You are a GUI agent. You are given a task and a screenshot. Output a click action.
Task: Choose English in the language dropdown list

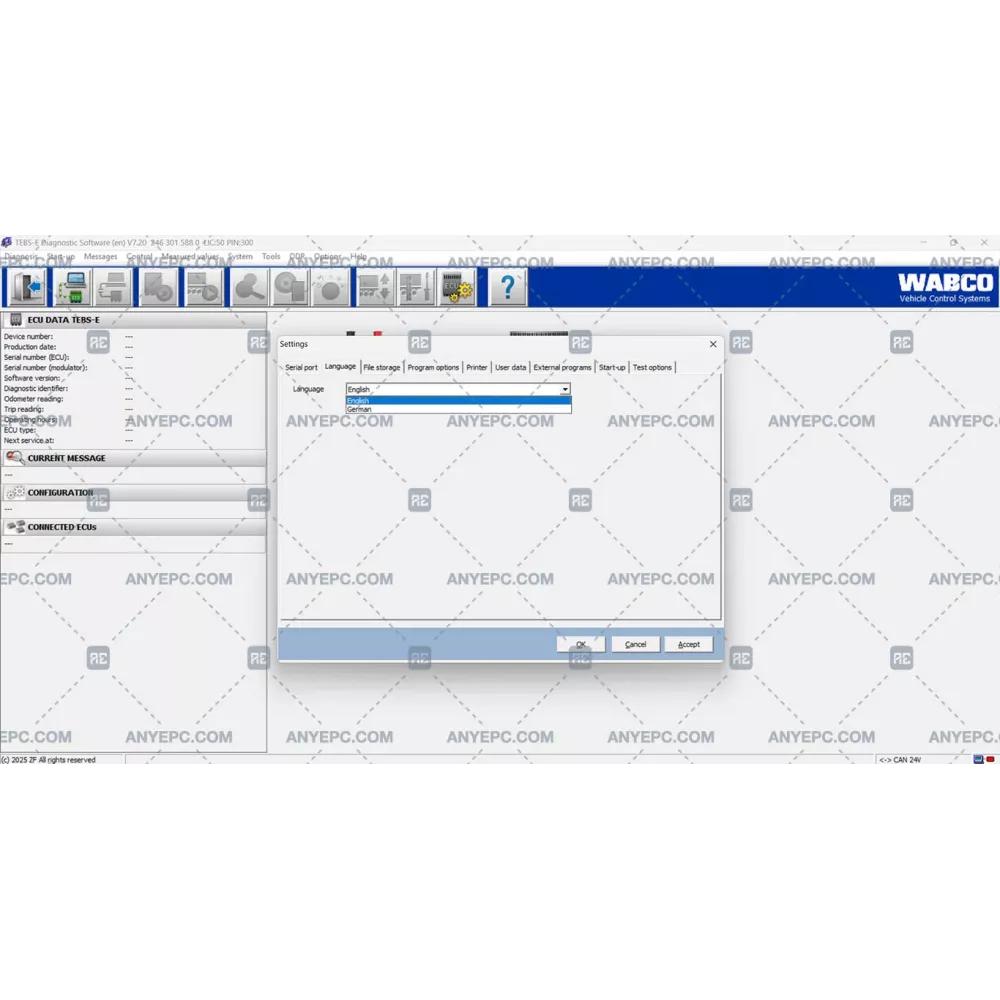click(x=359, y=401)
